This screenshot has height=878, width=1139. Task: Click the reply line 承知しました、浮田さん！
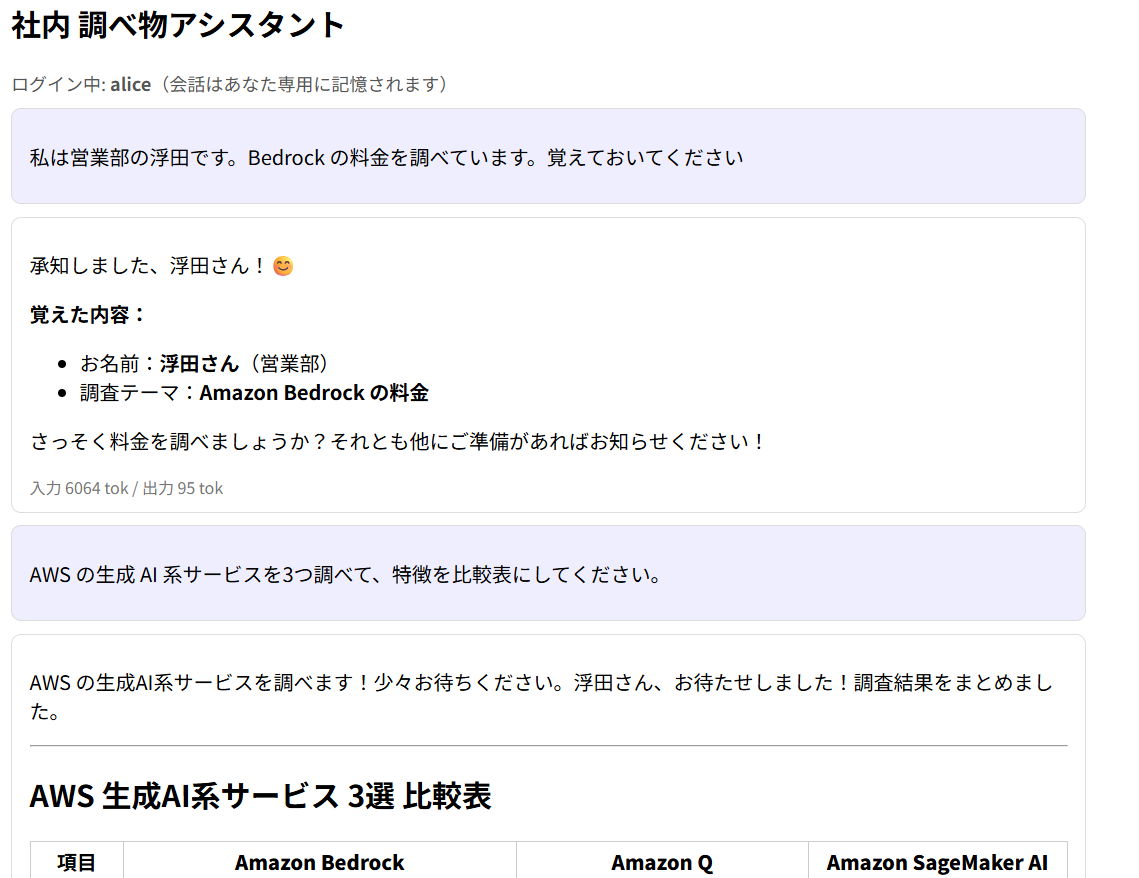coord(149,266)
